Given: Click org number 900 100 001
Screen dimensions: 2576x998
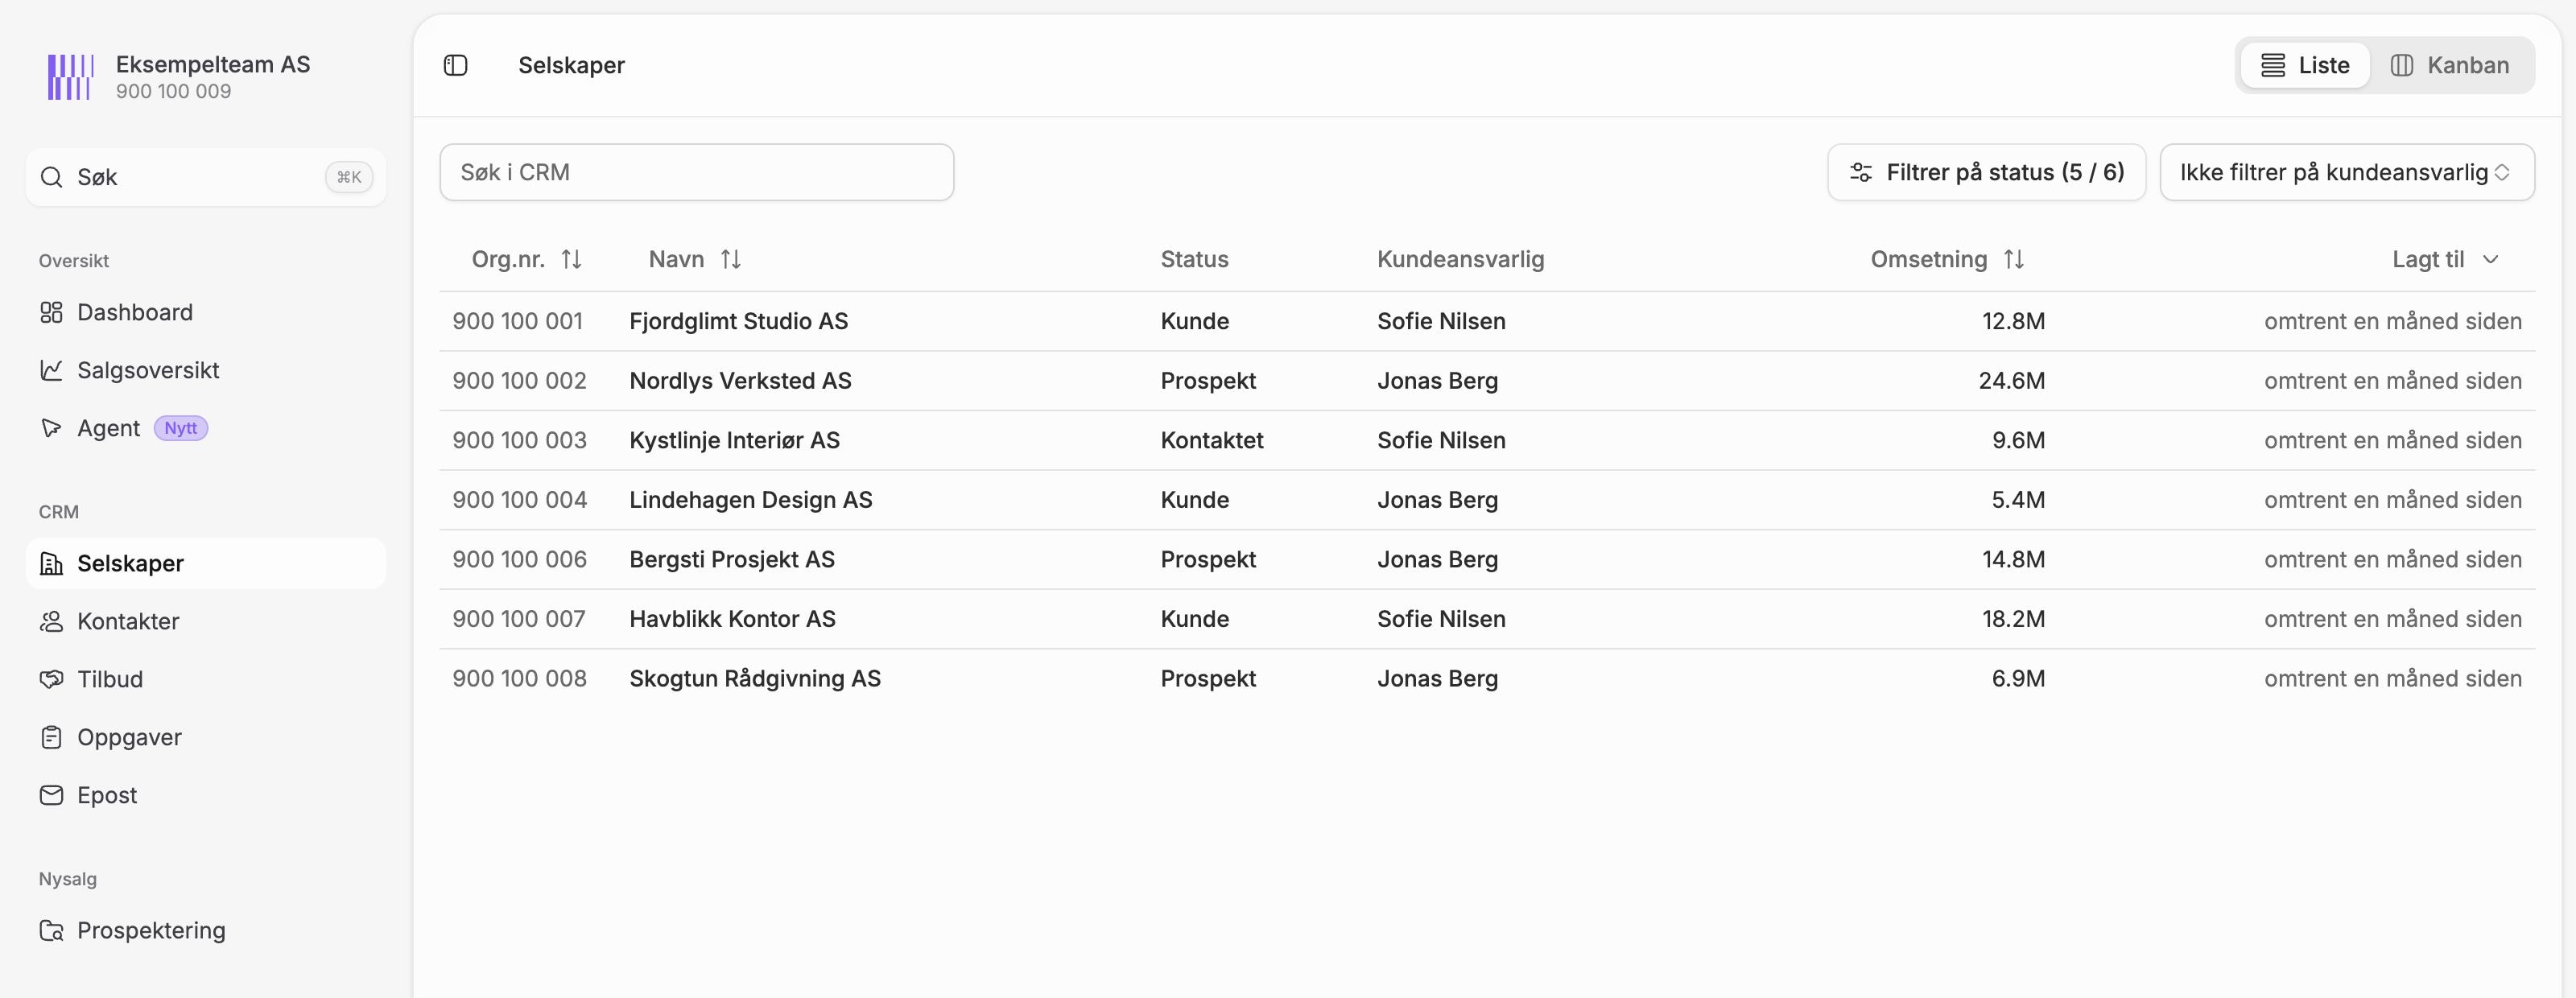Looking at the screenshot, I should pyautogui.click(x=517, y=321).
